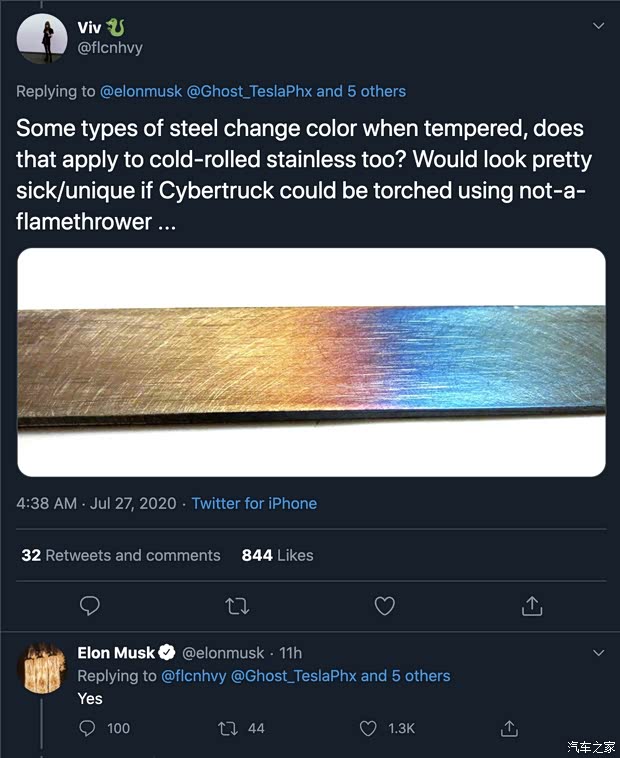Show the "5 others" replied-to list in Viv's tweet
This screenshot has width=620, height=758.
(x=376, y=91)
